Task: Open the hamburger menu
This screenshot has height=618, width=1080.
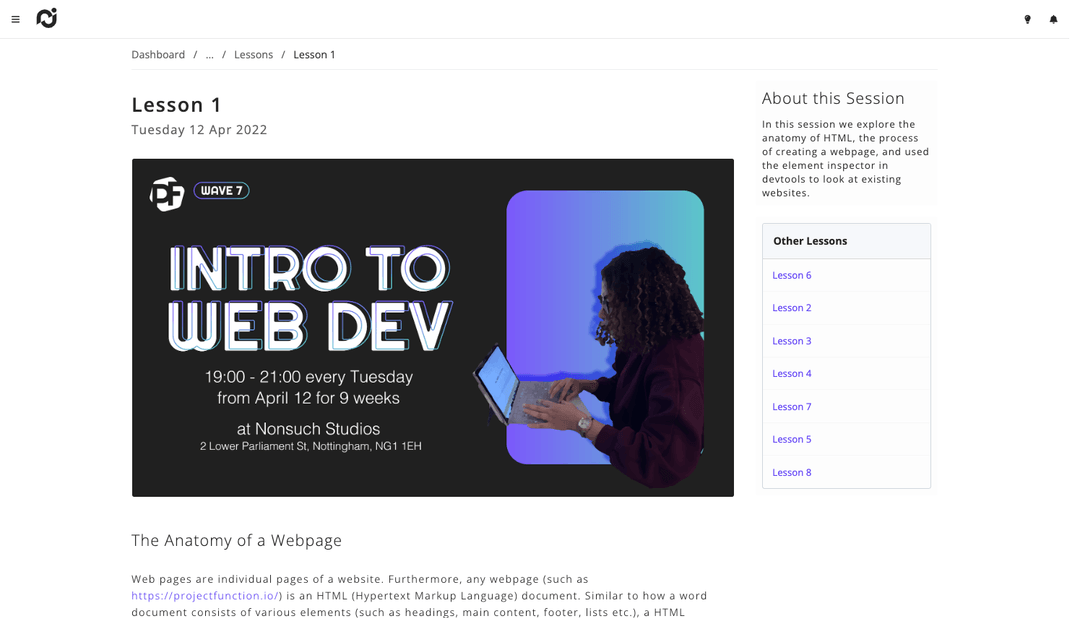Action: point(15,19)
